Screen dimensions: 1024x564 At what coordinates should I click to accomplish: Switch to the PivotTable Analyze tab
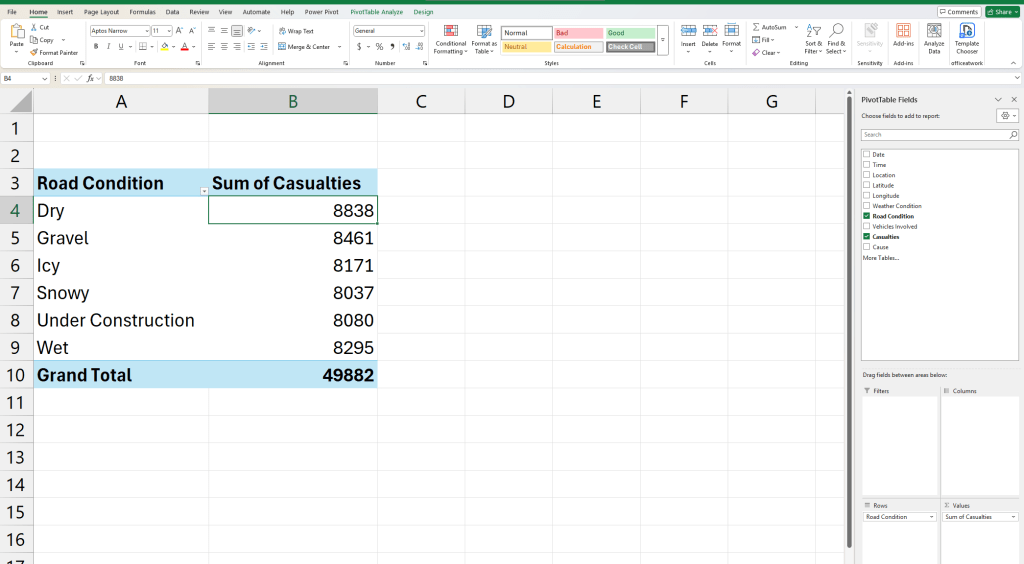coord(376,12)
